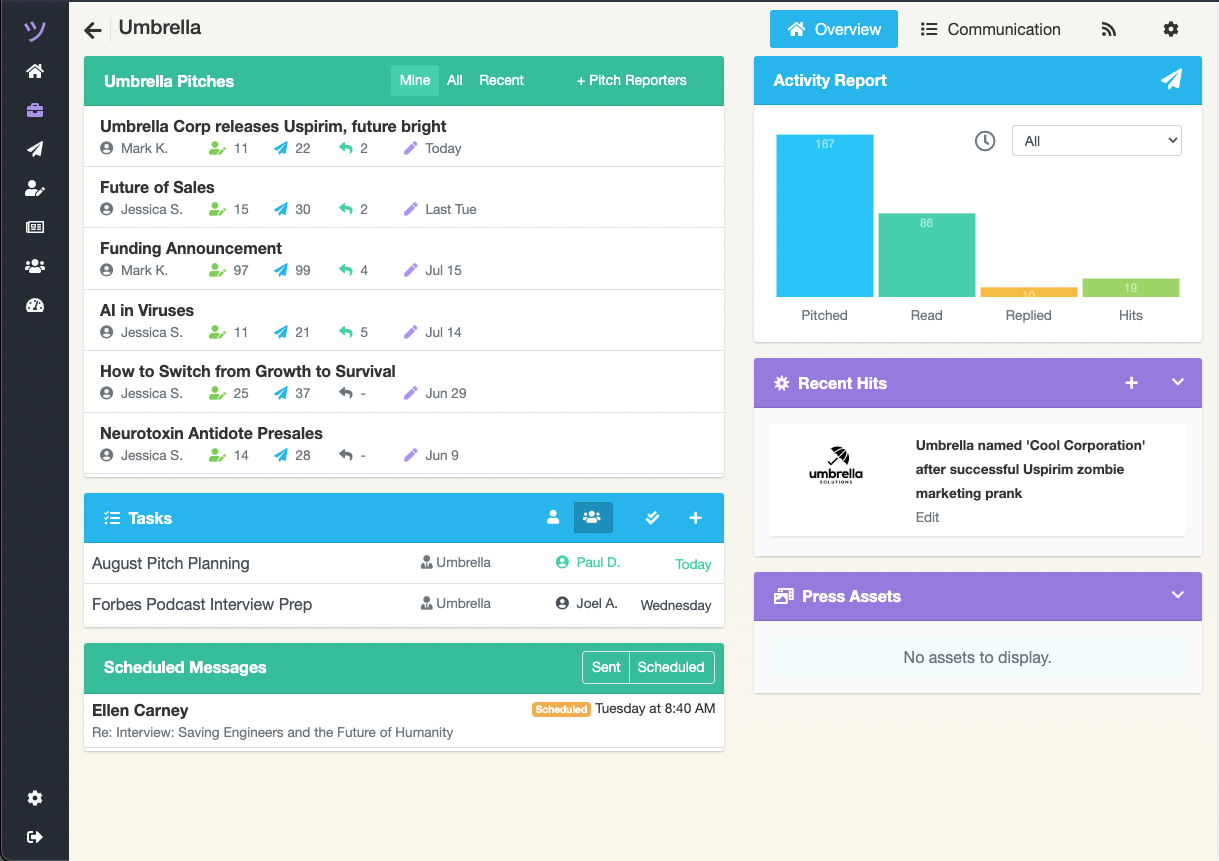This screenshot has height=861, width=1219.
Task: Click the paper plane icon in Activity Report
Action: 1171,80
